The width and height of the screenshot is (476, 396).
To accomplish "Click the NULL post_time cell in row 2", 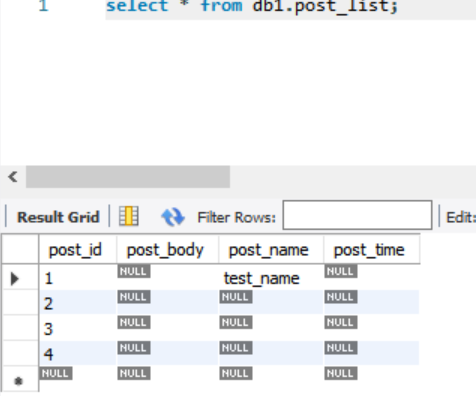I will pyautogui.click(x=372, y=303).
